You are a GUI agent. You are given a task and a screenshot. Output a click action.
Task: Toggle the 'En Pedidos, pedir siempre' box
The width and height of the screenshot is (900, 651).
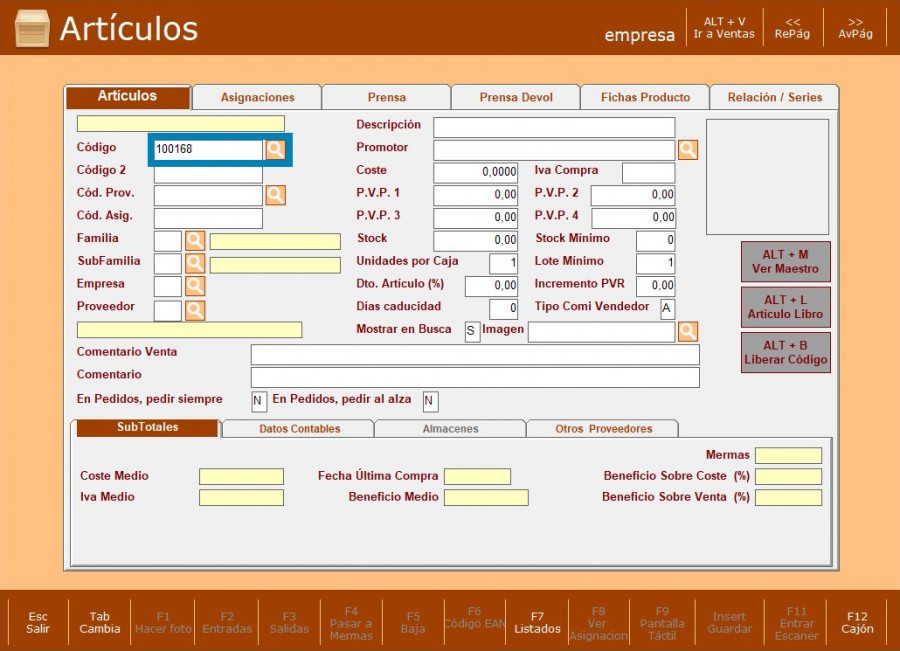259,401
